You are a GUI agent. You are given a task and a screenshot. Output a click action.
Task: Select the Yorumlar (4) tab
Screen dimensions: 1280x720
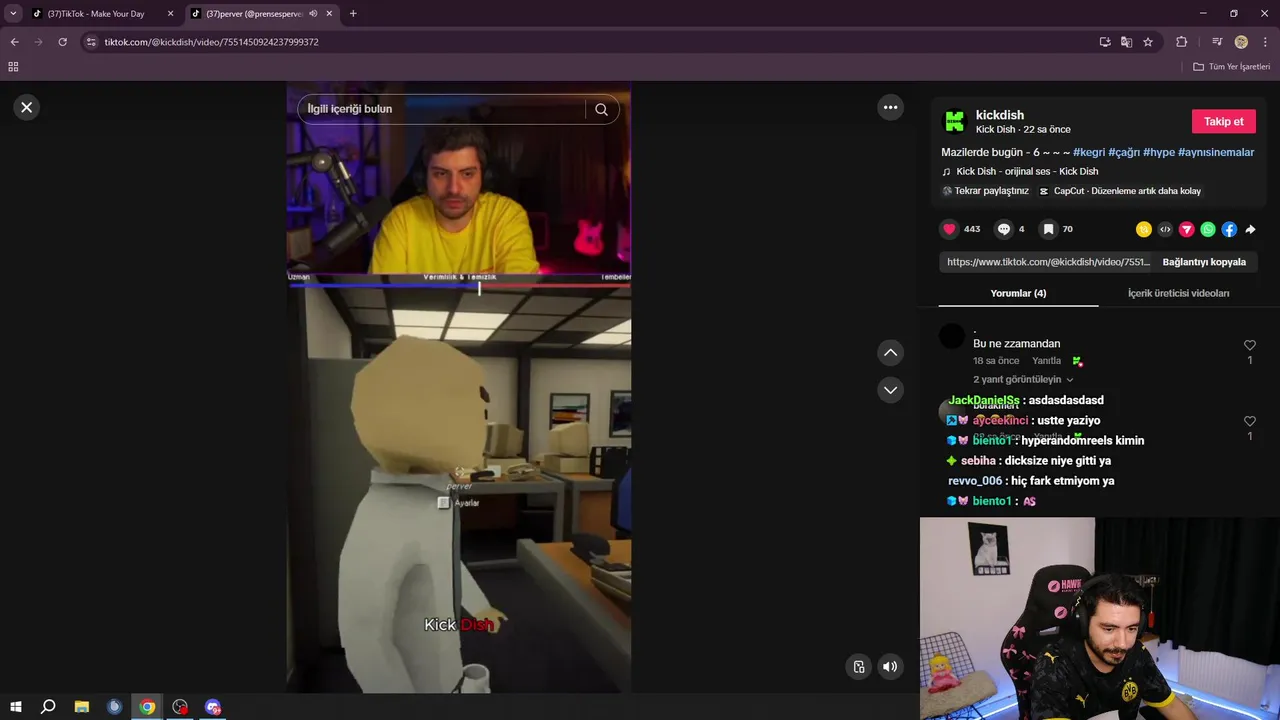[1018, 293]
